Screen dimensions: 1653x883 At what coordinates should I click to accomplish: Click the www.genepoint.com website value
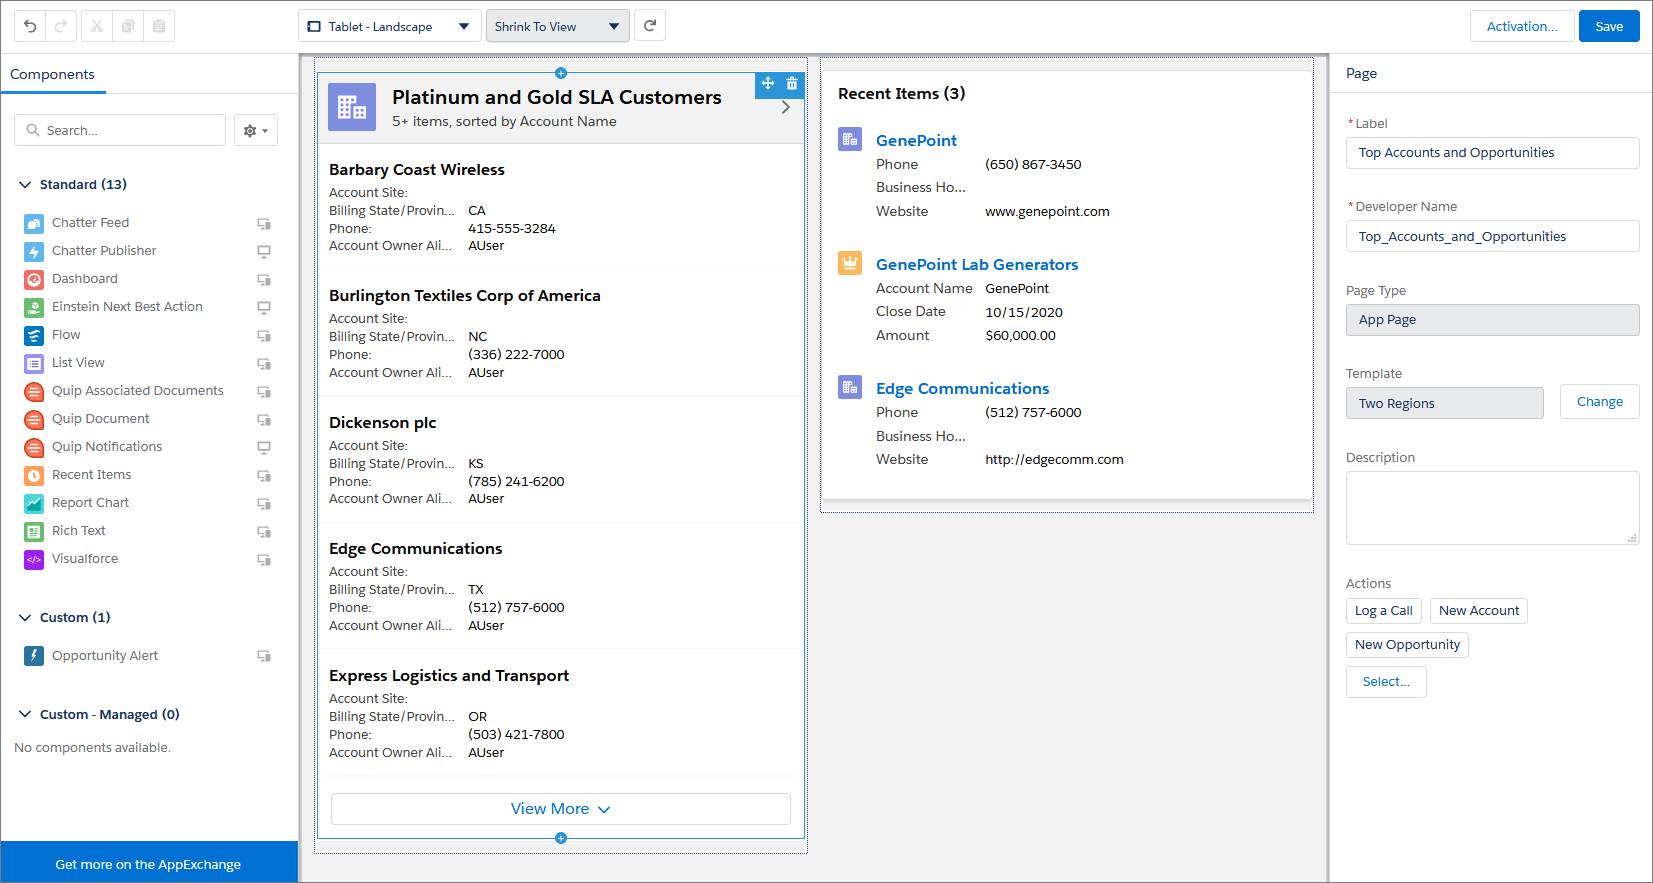[x=1047, y=211]
